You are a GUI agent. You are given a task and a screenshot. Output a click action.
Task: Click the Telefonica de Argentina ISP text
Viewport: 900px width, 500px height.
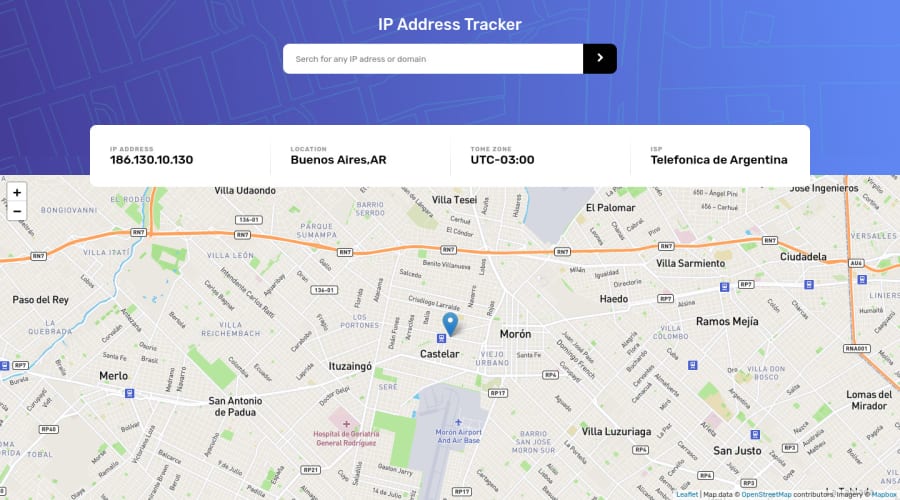[719, 160]
